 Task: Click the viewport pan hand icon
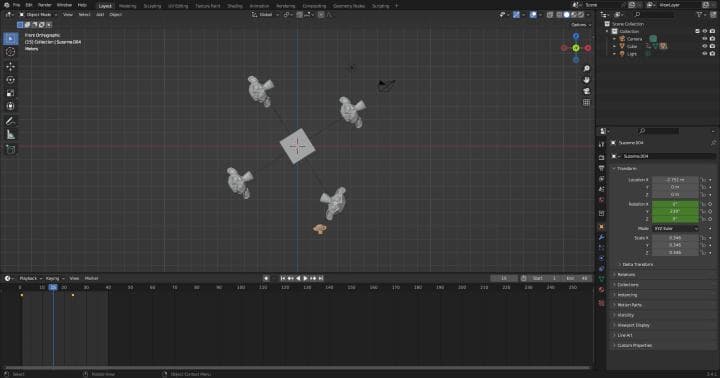click(x=586, y=80)
